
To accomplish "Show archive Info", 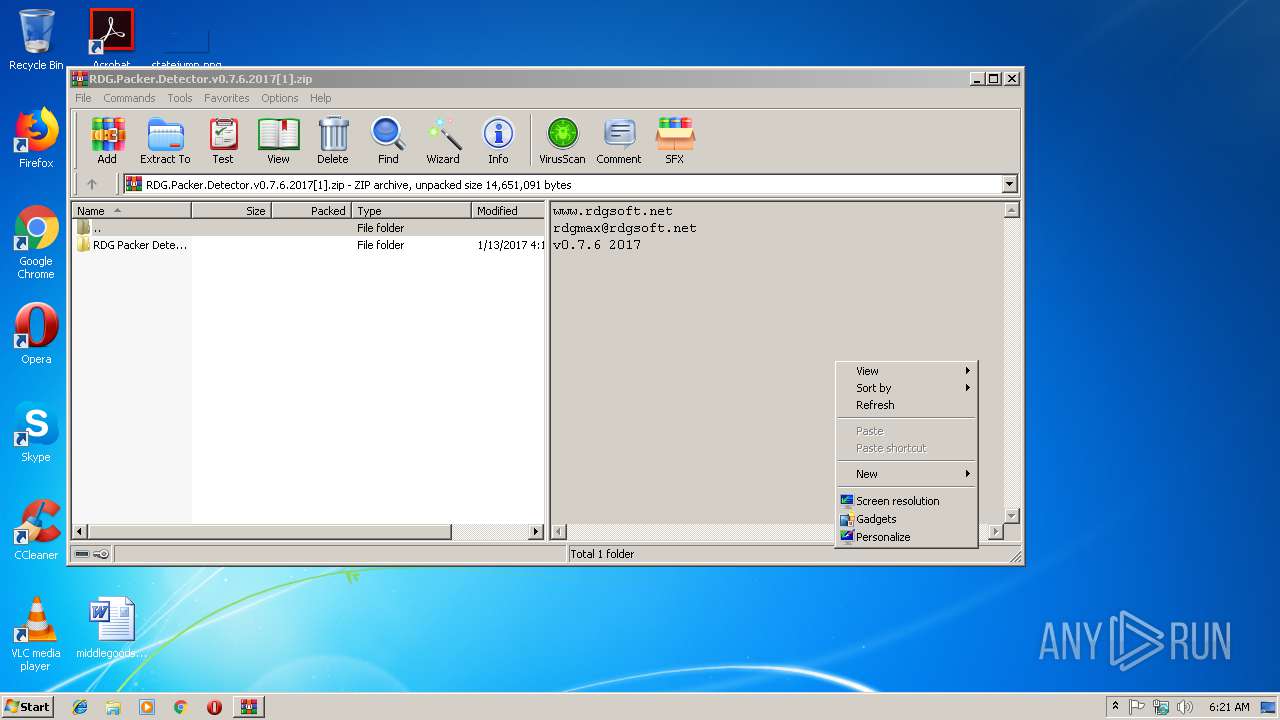I will pos(498,140).
